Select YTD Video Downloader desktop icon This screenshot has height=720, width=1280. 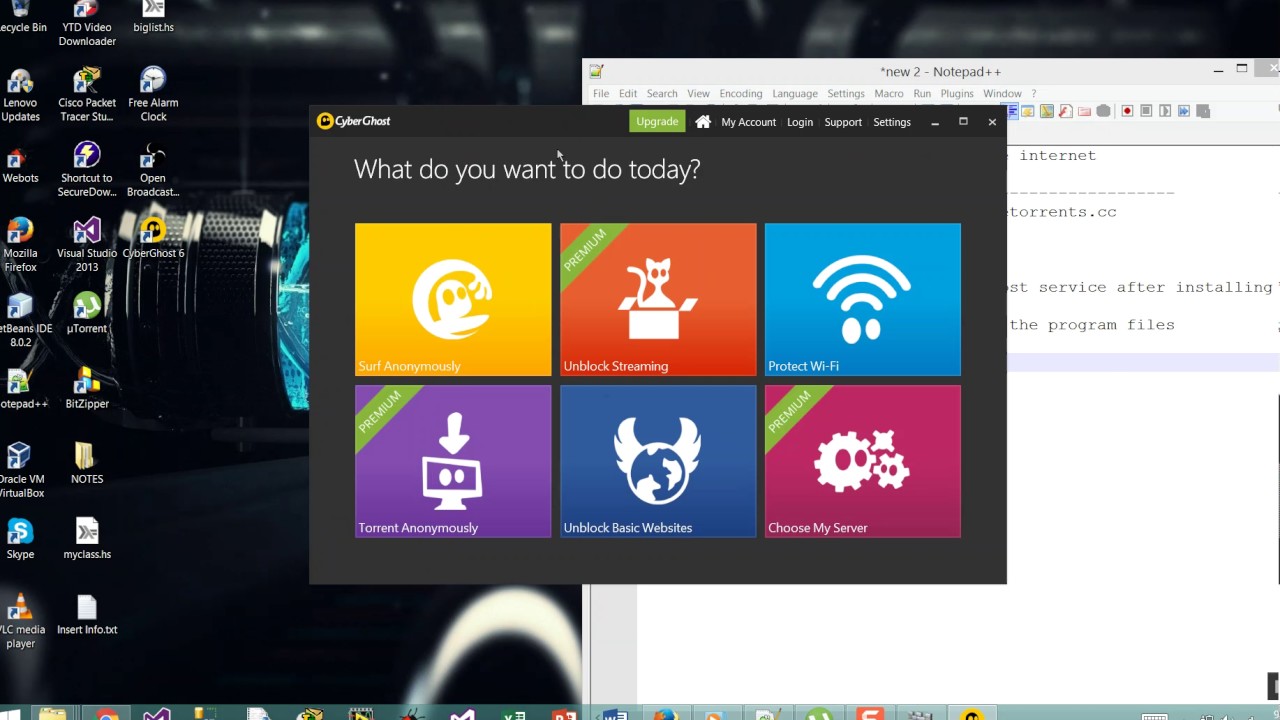tap(87, 24)
